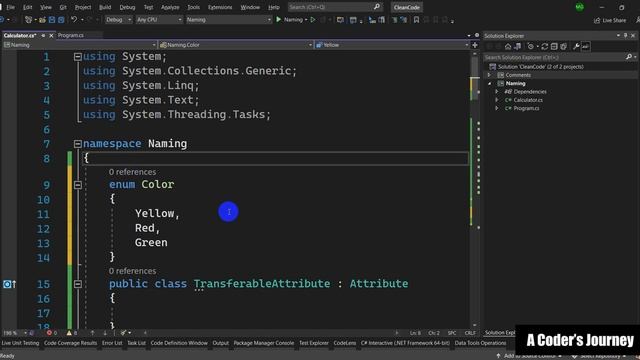
Task: Open the Debug menu
Action: coord(127,7)
